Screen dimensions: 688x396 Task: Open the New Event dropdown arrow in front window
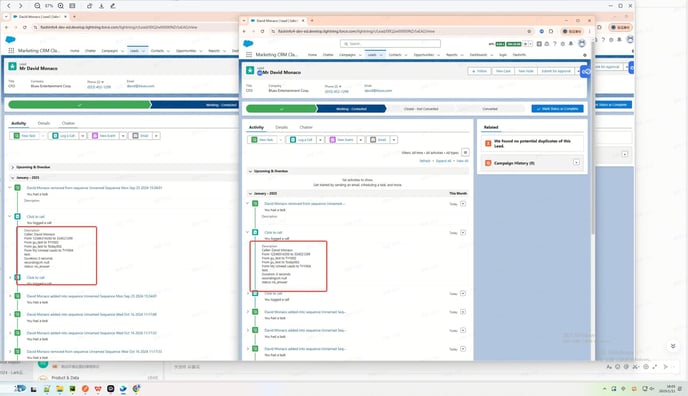[361, 140]
